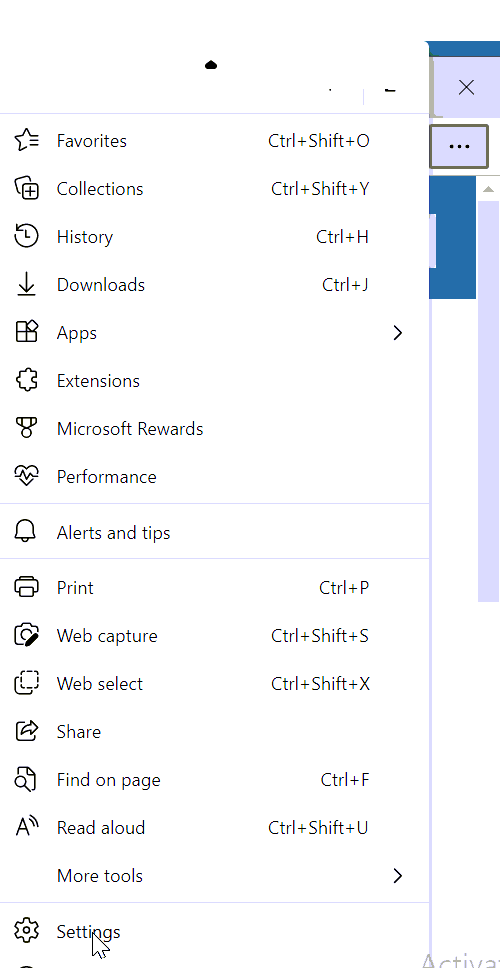Expand the More tools submenu arrow

coord(398,875)
